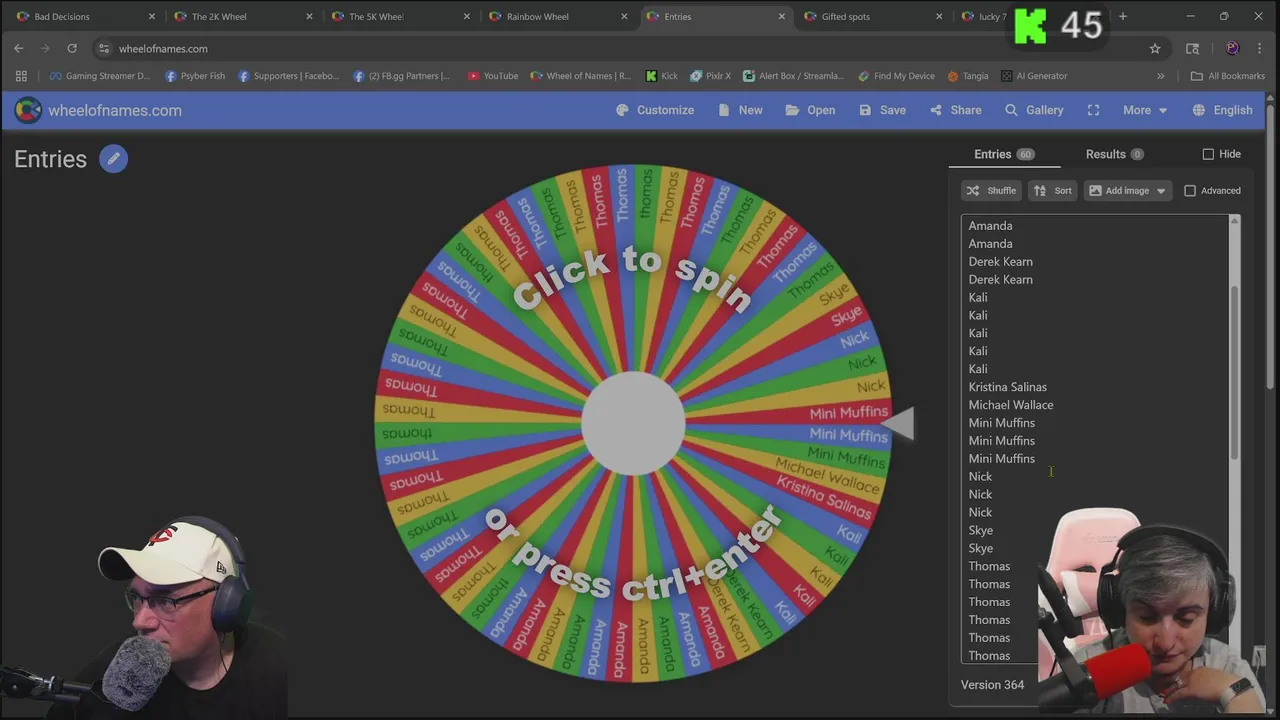Open the extensions panel icon

[x=1192, y=48]
